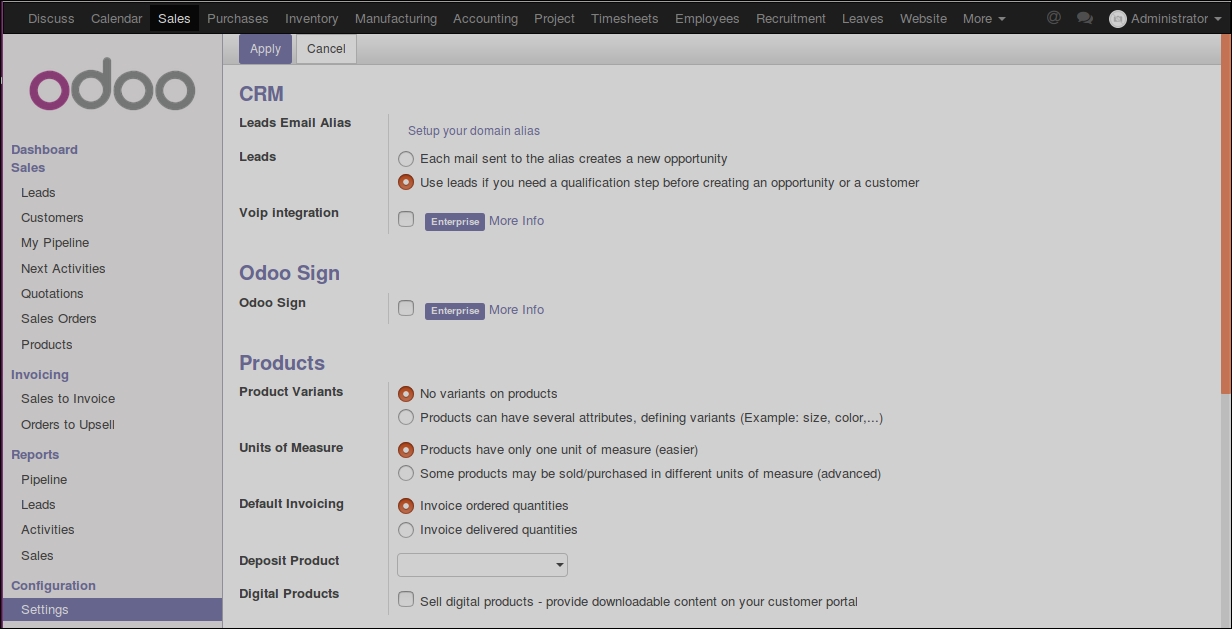
Task: Open Orders to Upsell in sidebar
Action: click(x=68, y=425)
